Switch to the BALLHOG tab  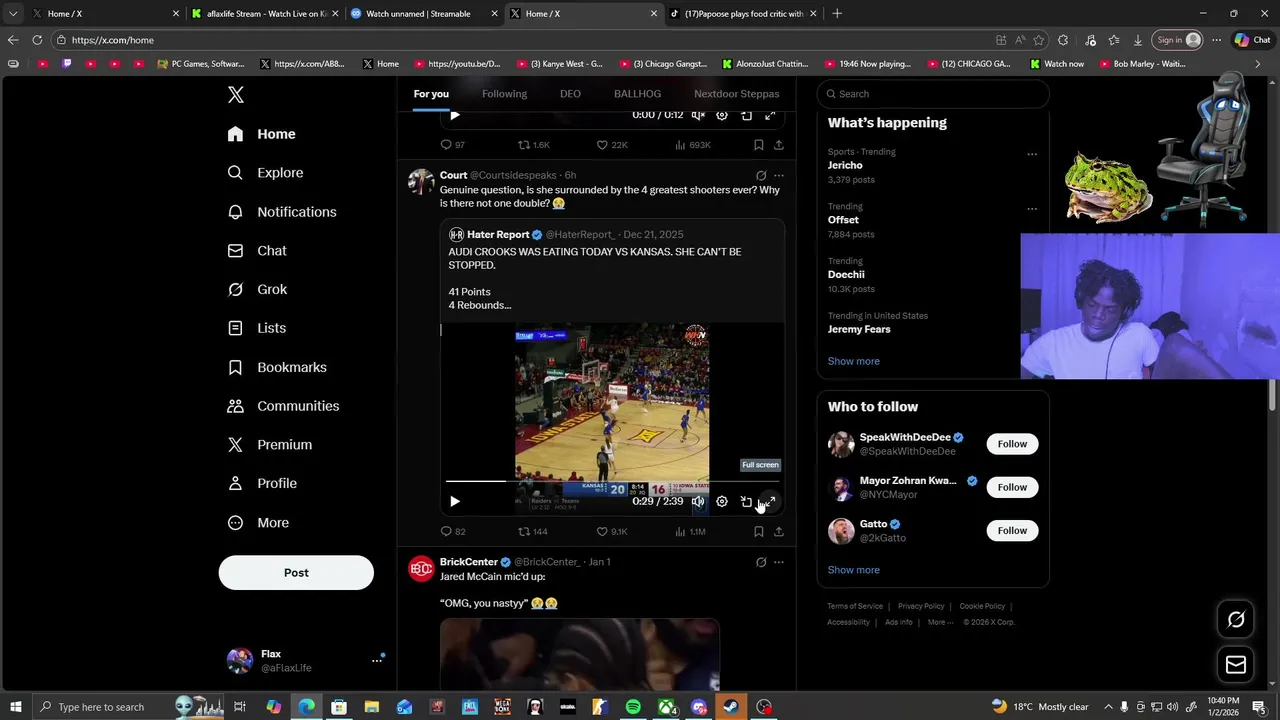tap(637, 94)
